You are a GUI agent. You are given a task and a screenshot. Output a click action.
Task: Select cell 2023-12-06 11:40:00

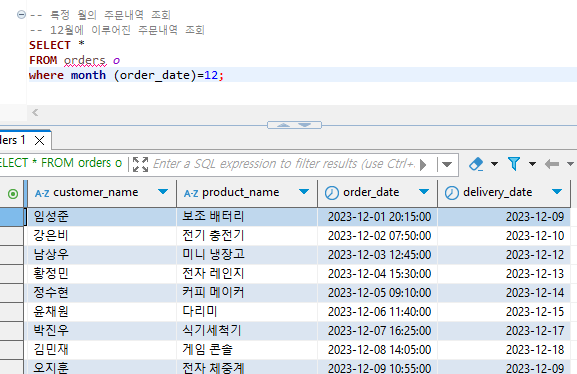click(378, 311)
